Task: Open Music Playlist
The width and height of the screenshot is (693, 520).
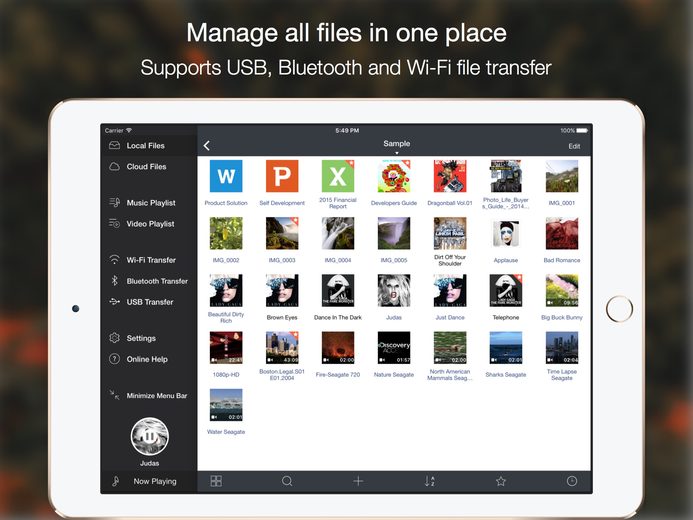Action: [149, 203]
